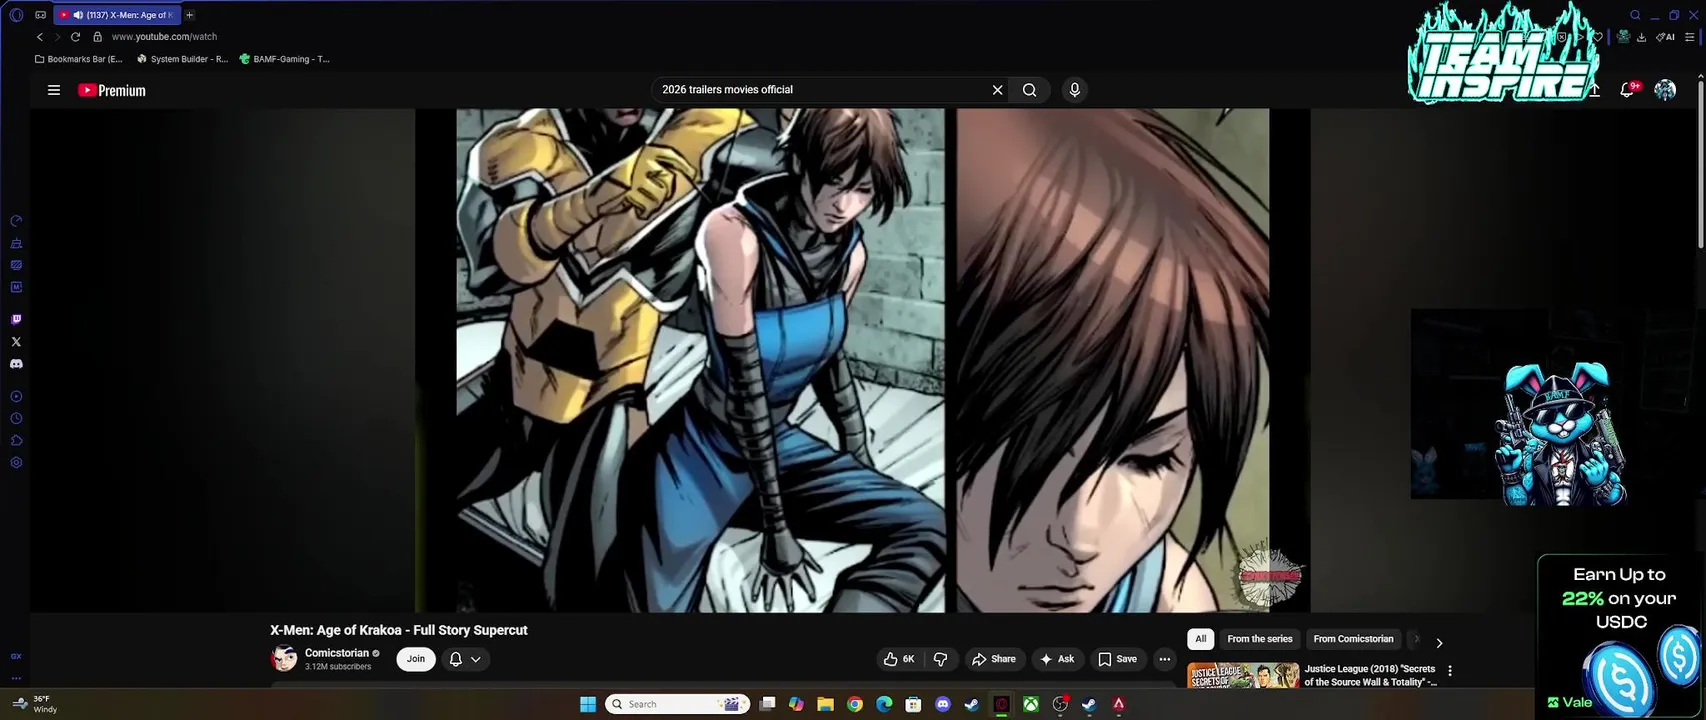1706x720 pixels.
Task: Select From Comicstorian chip
Action: [x=1353, y=639]
